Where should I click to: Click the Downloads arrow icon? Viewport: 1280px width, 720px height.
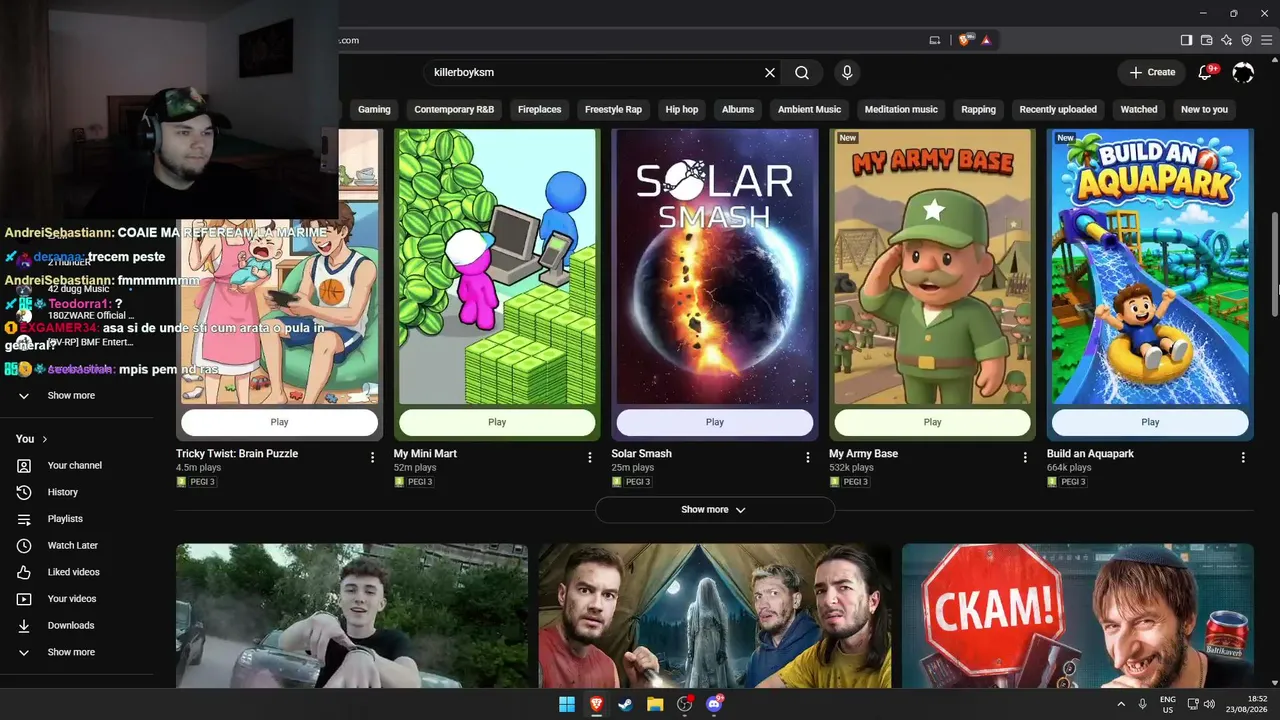[24, 626]
